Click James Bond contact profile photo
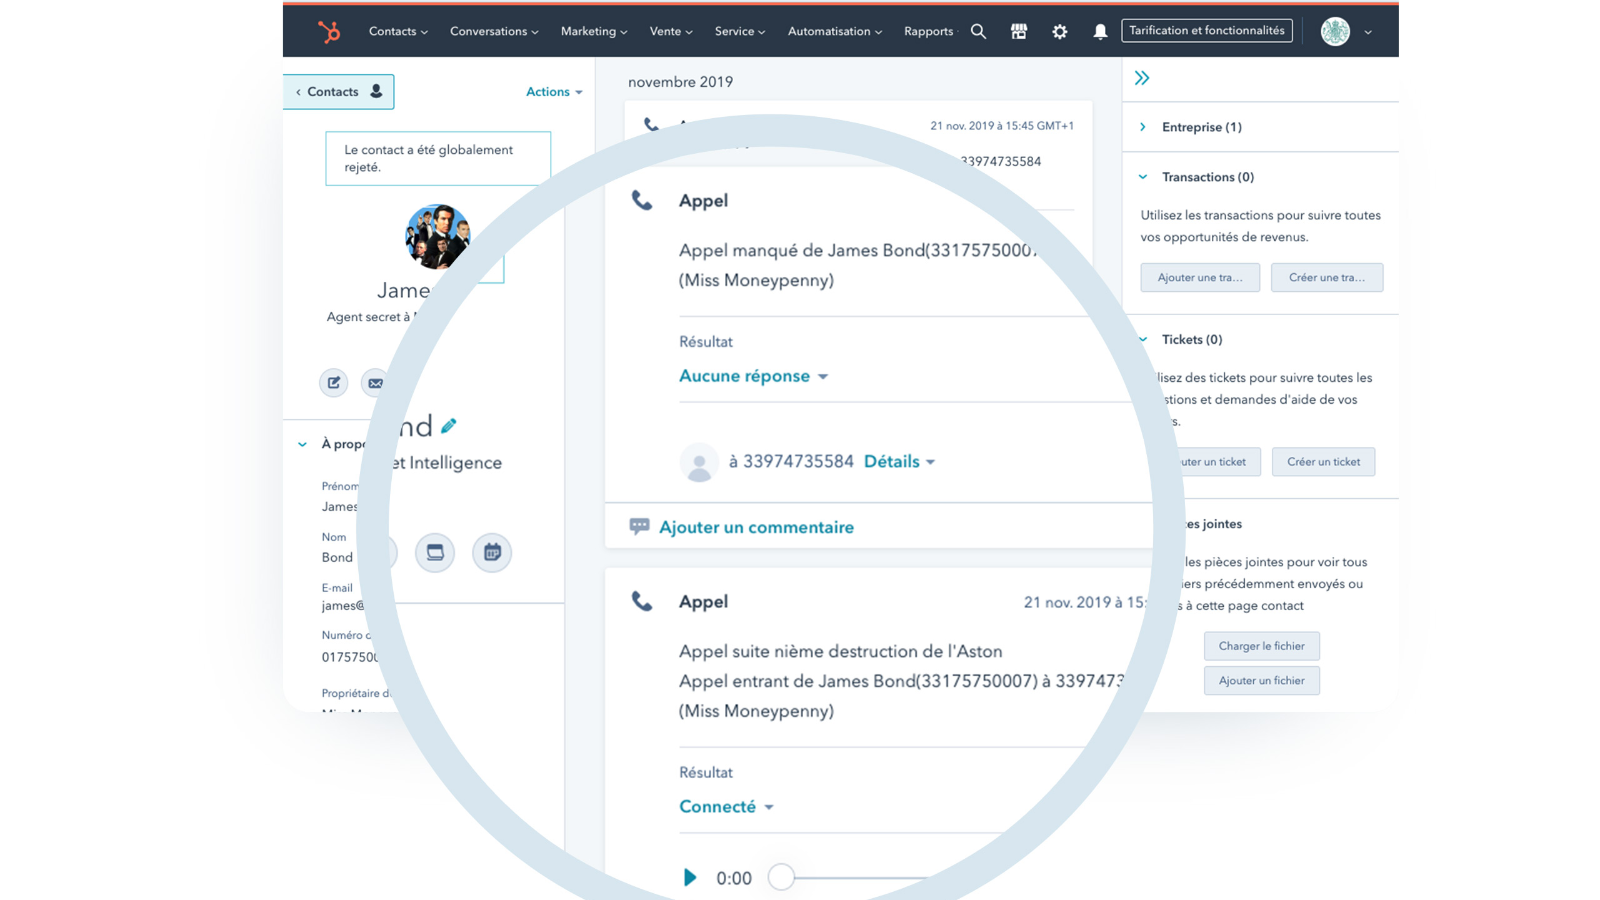 click(x=437, y=237)
